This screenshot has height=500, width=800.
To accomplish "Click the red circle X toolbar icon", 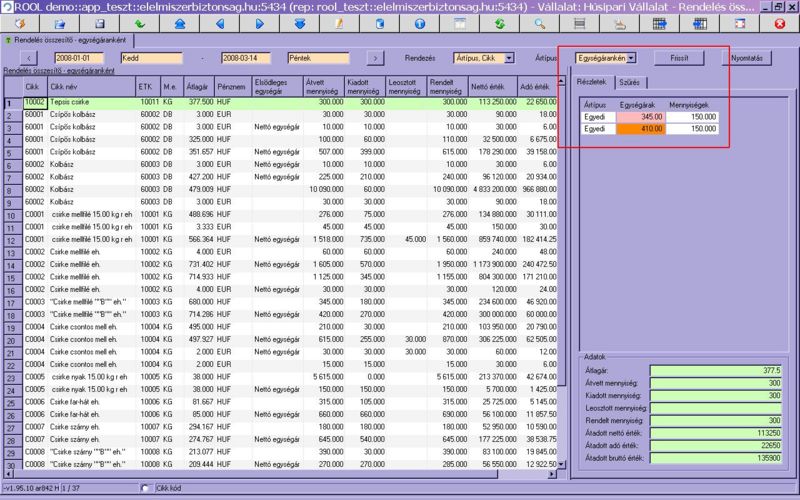I will coord(778,23).
